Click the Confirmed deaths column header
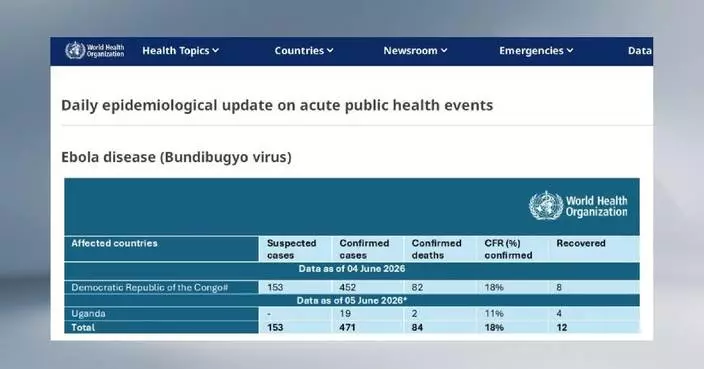This screenshot has height=369, width=704. [436, 249]
